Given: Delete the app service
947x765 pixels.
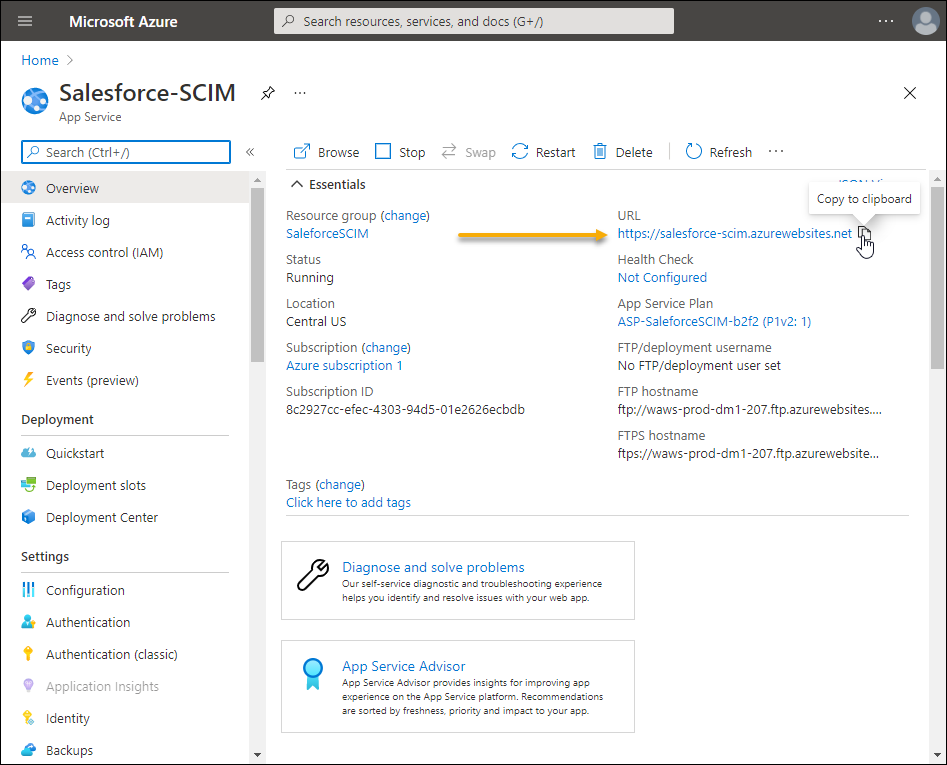Looking at the screenshot, I should click(622, 152).
